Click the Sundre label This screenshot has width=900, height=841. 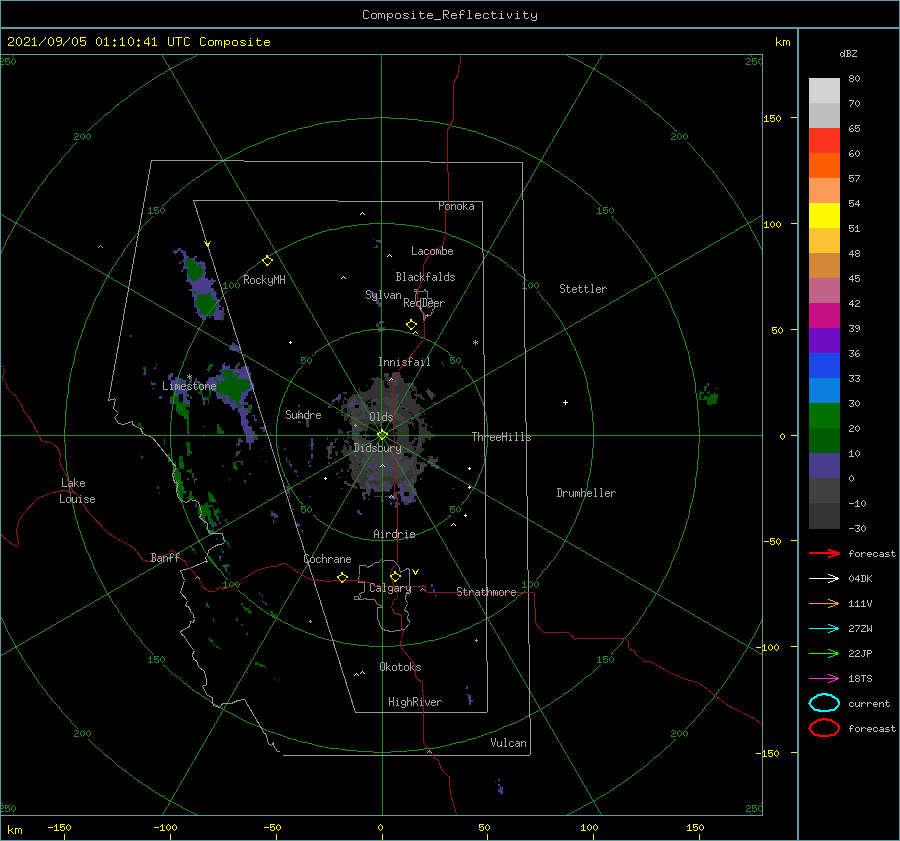[x=303, y=414]
